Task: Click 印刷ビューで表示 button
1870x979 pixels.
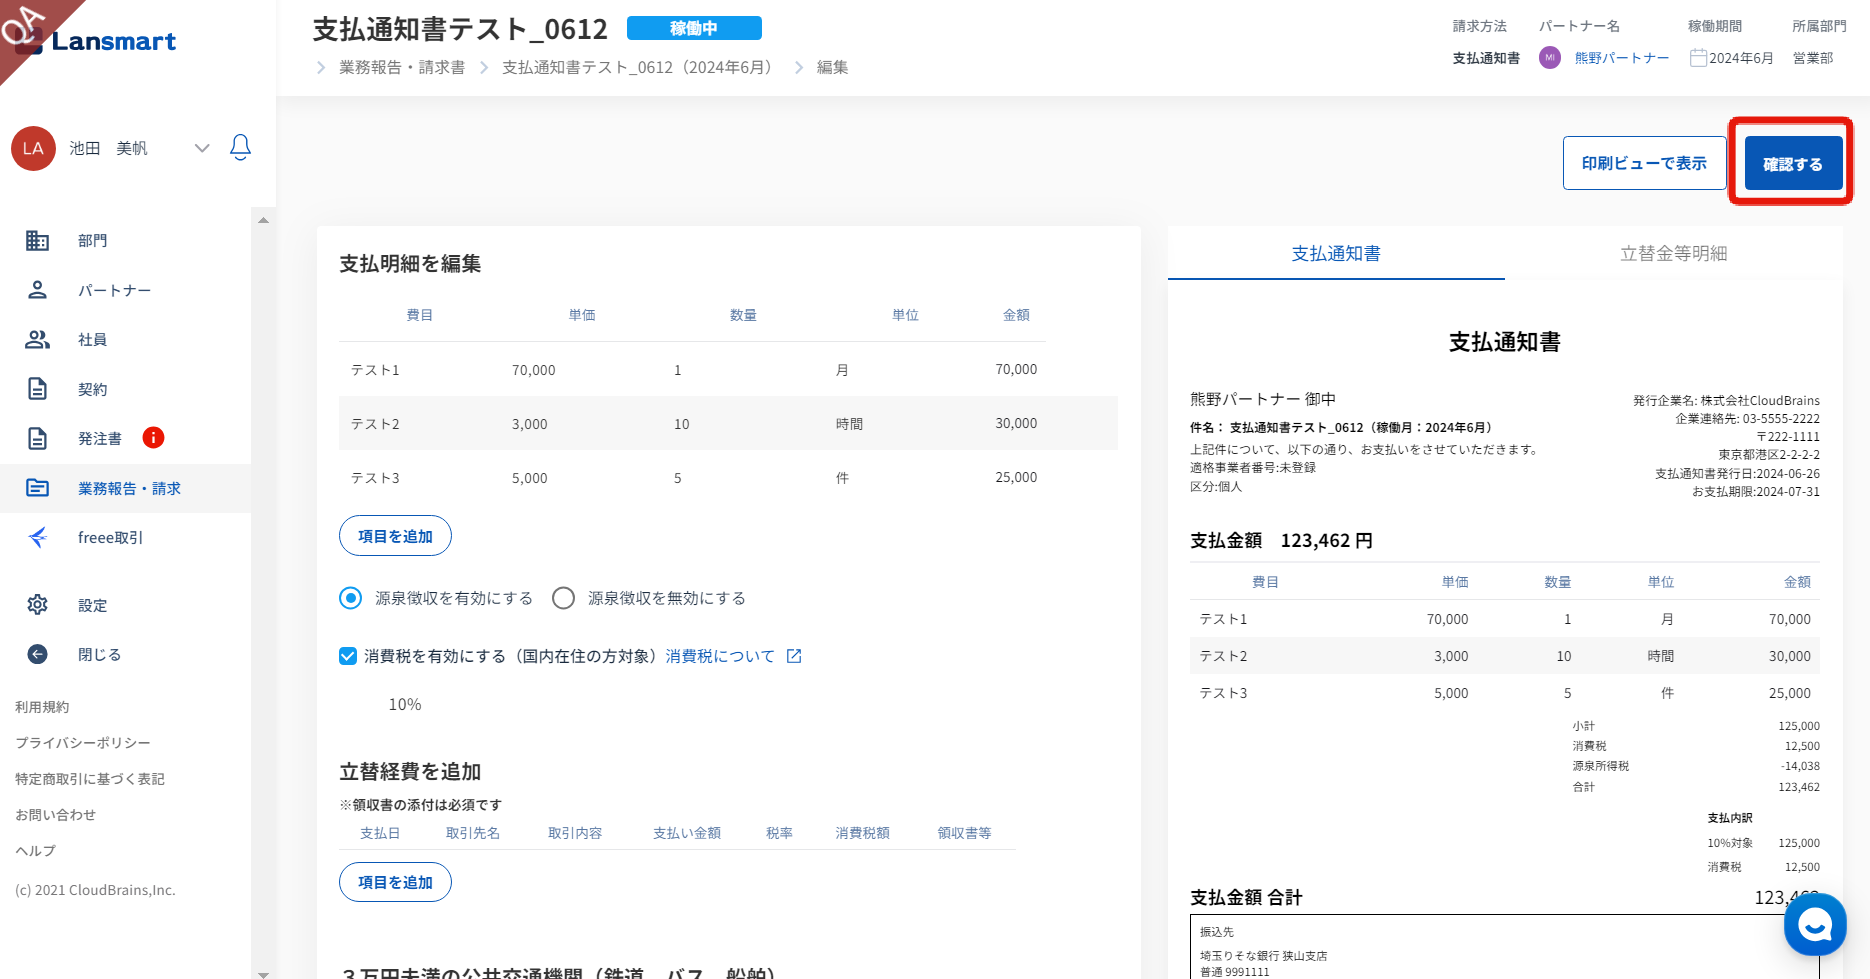Action: pos(1644,163)
